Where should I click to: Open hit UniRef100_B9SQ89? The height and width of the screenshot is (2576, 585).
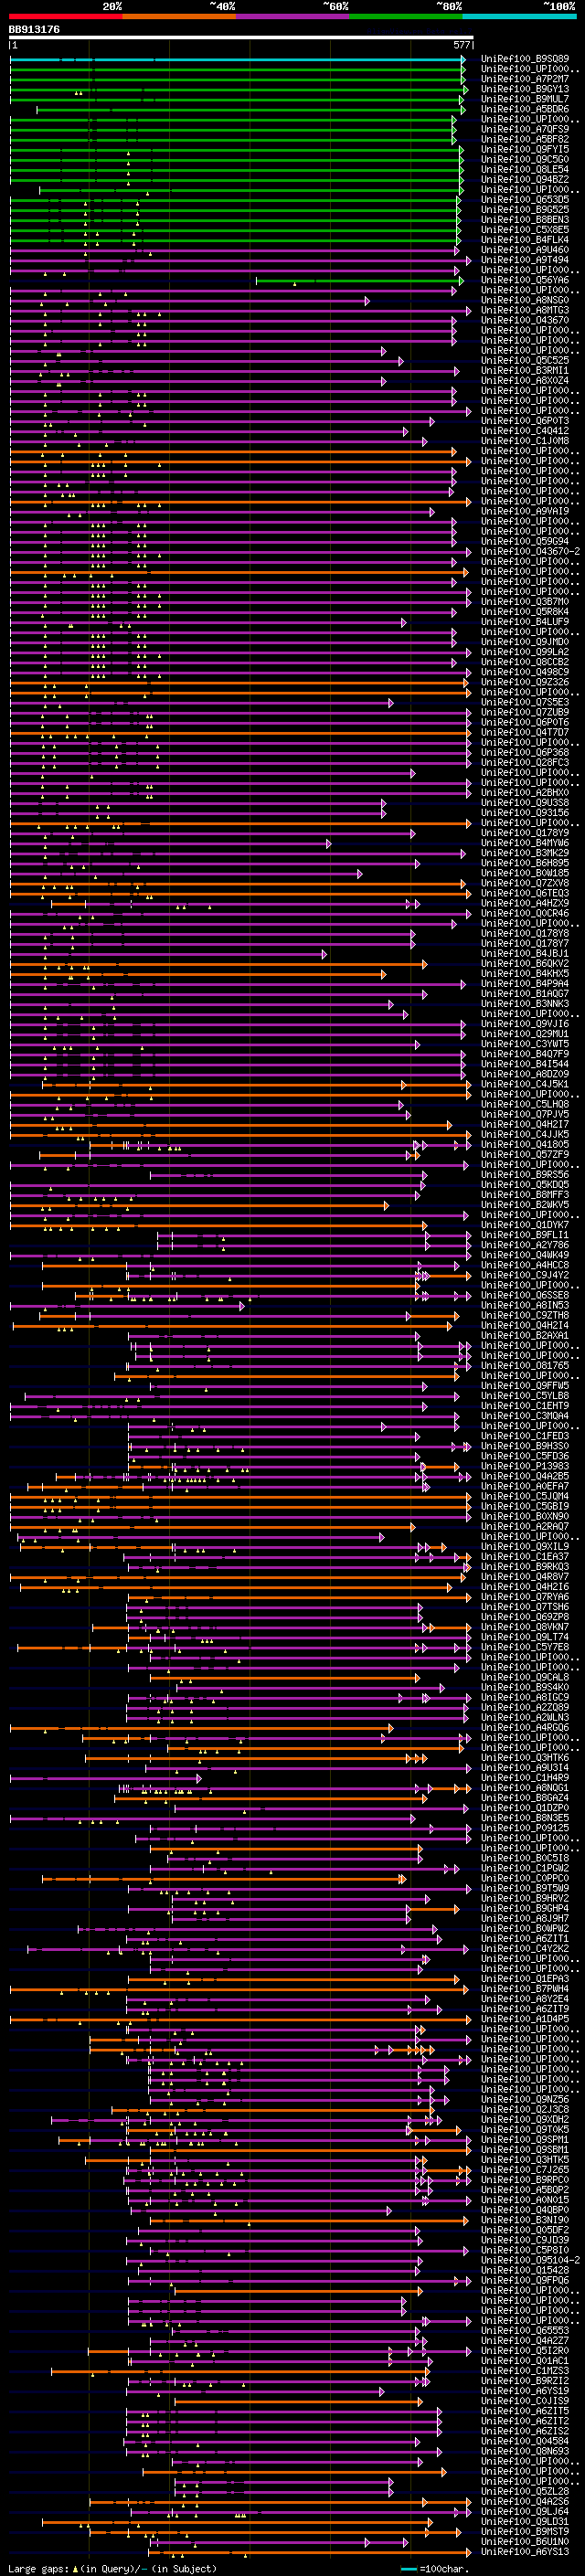pos(525,60)
